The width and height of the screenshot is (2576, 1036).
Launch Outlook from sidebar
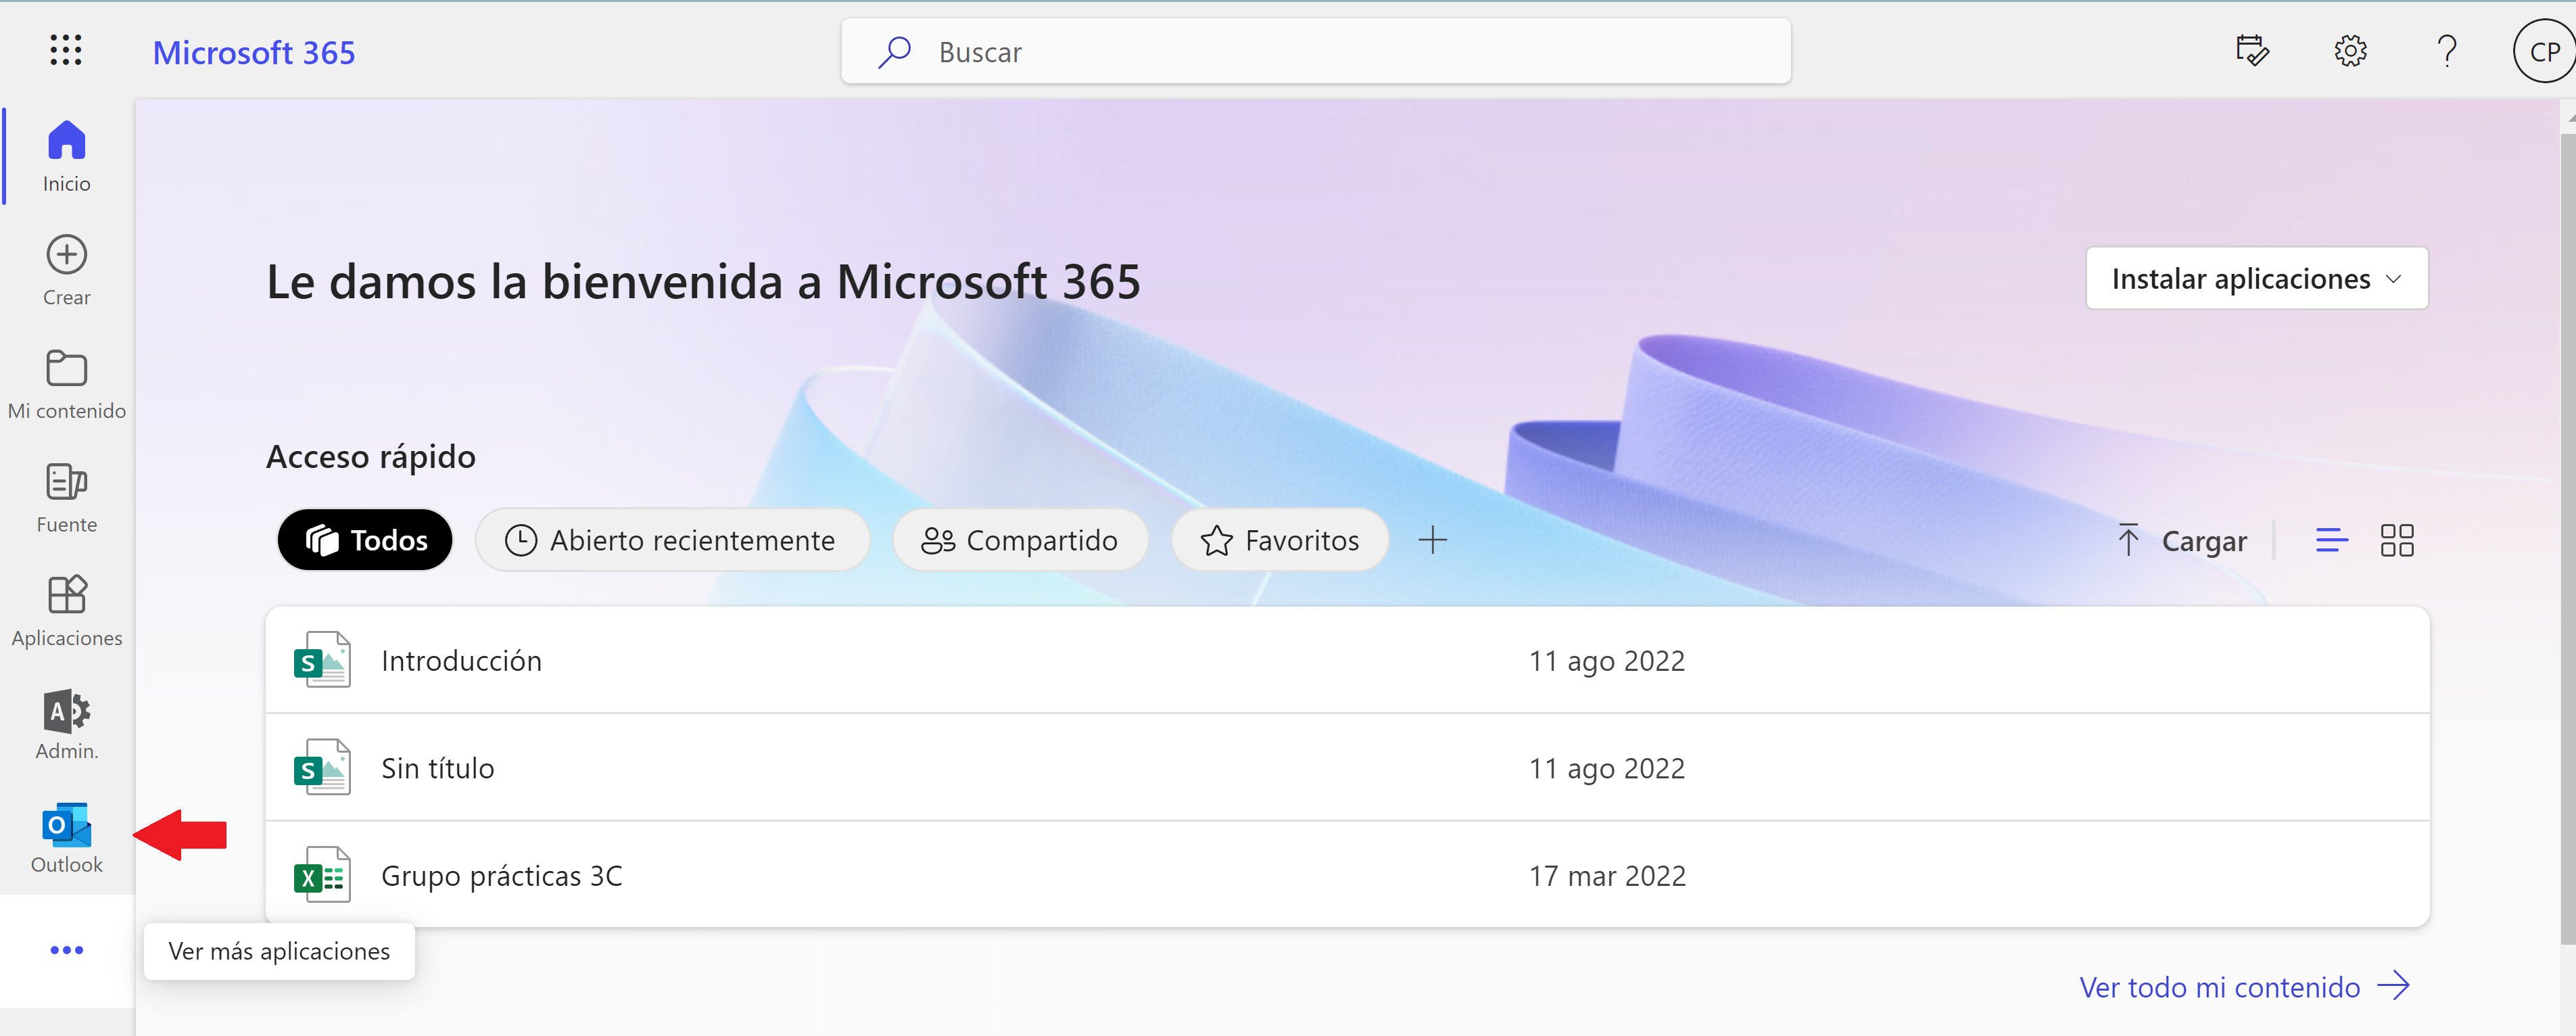66,837
